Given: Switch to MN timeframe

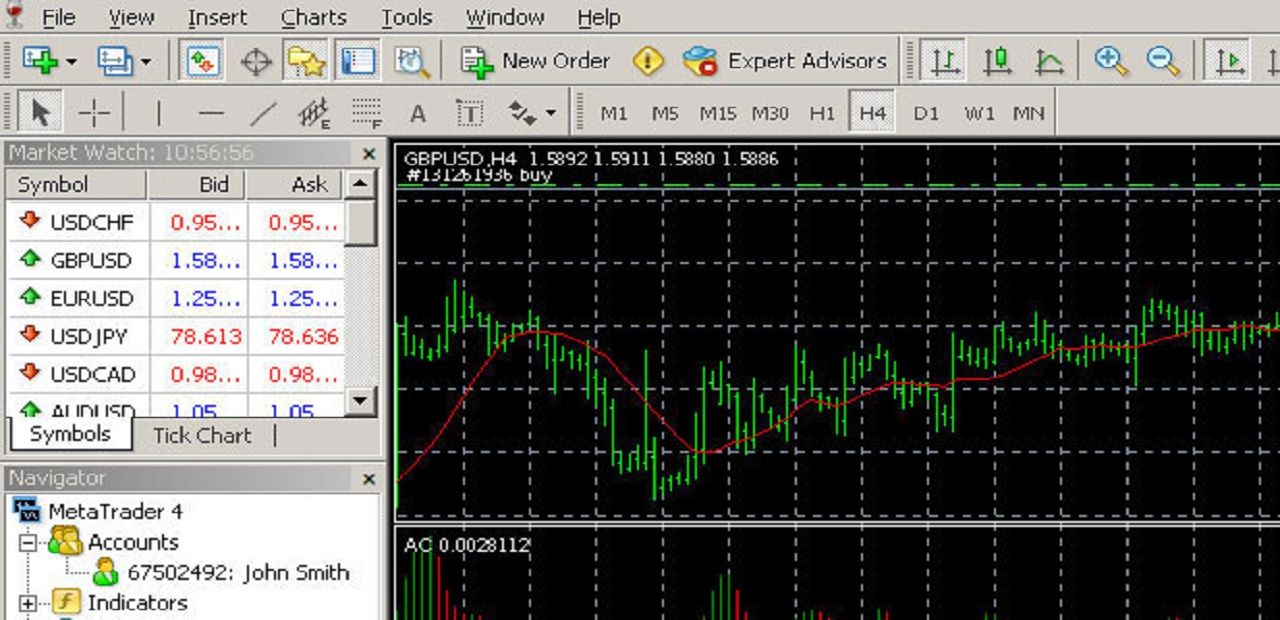Looking at the screenshot, I should [x=1029, y=114].
